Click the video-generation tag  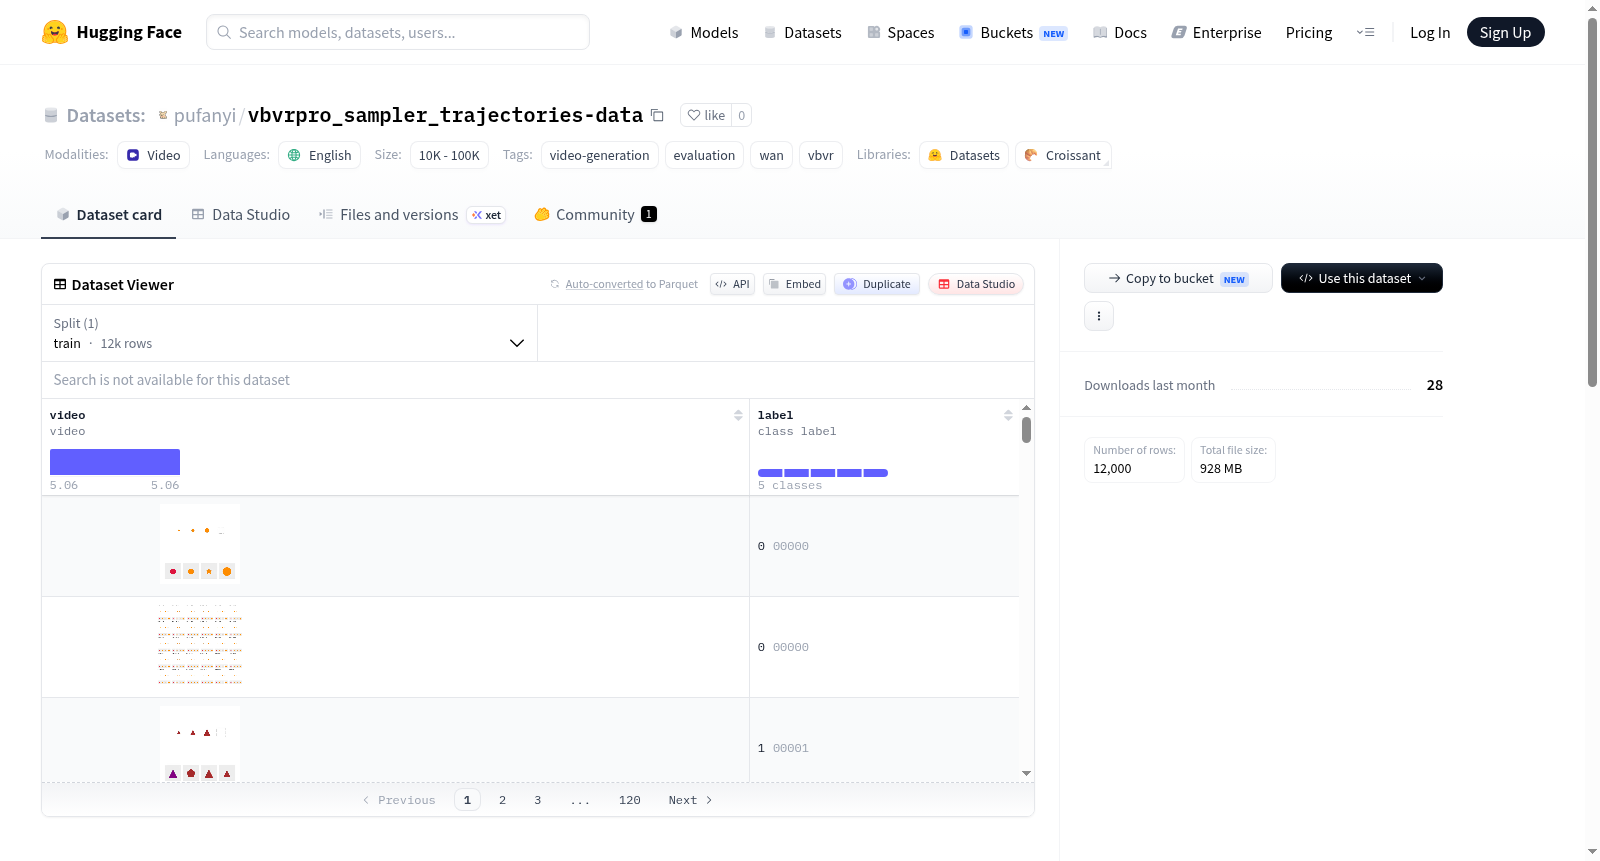pyautogui.click(x=600, y=155)
